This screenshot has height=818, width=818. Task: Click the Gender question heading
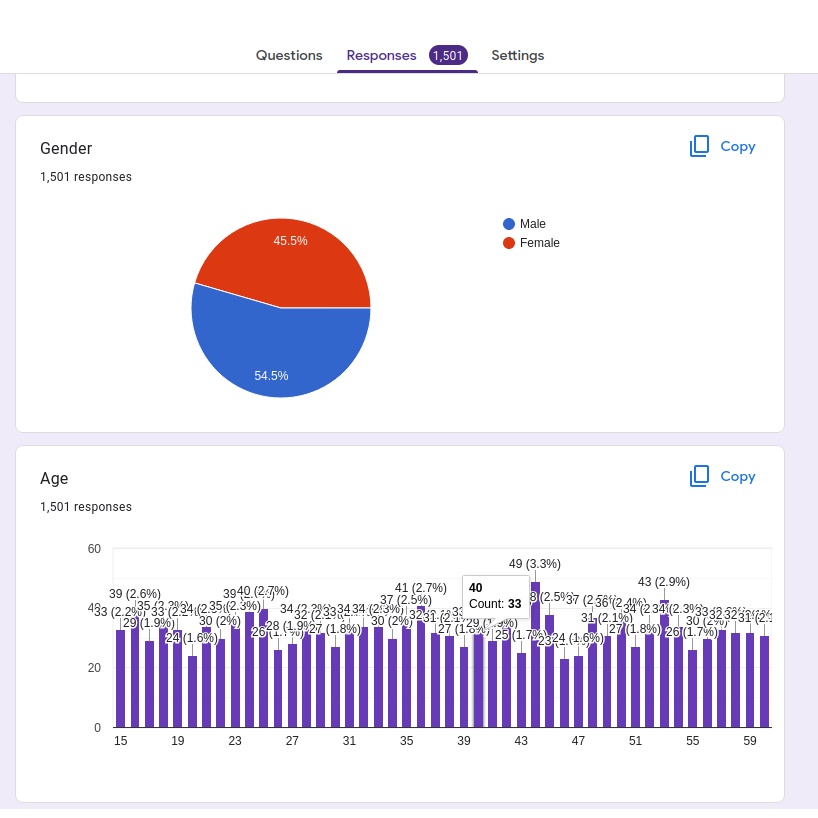click(x=66, y=149)
